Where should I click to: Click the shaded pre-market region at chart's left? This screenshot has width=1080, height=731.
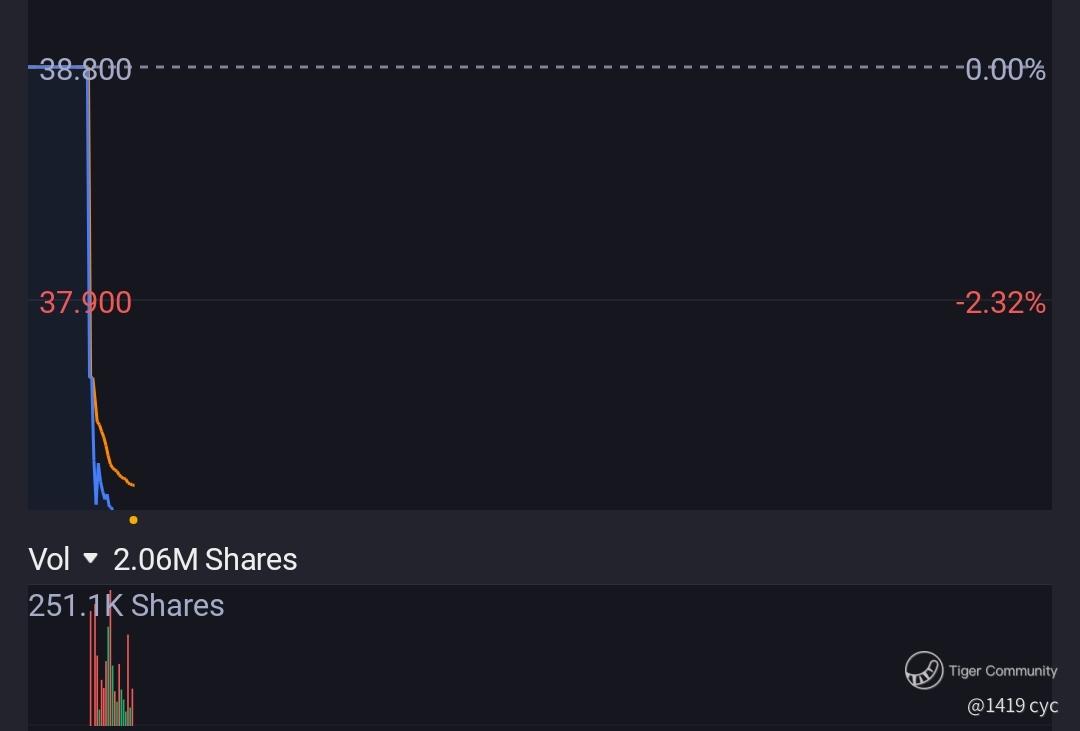click(x=57, y=300)
